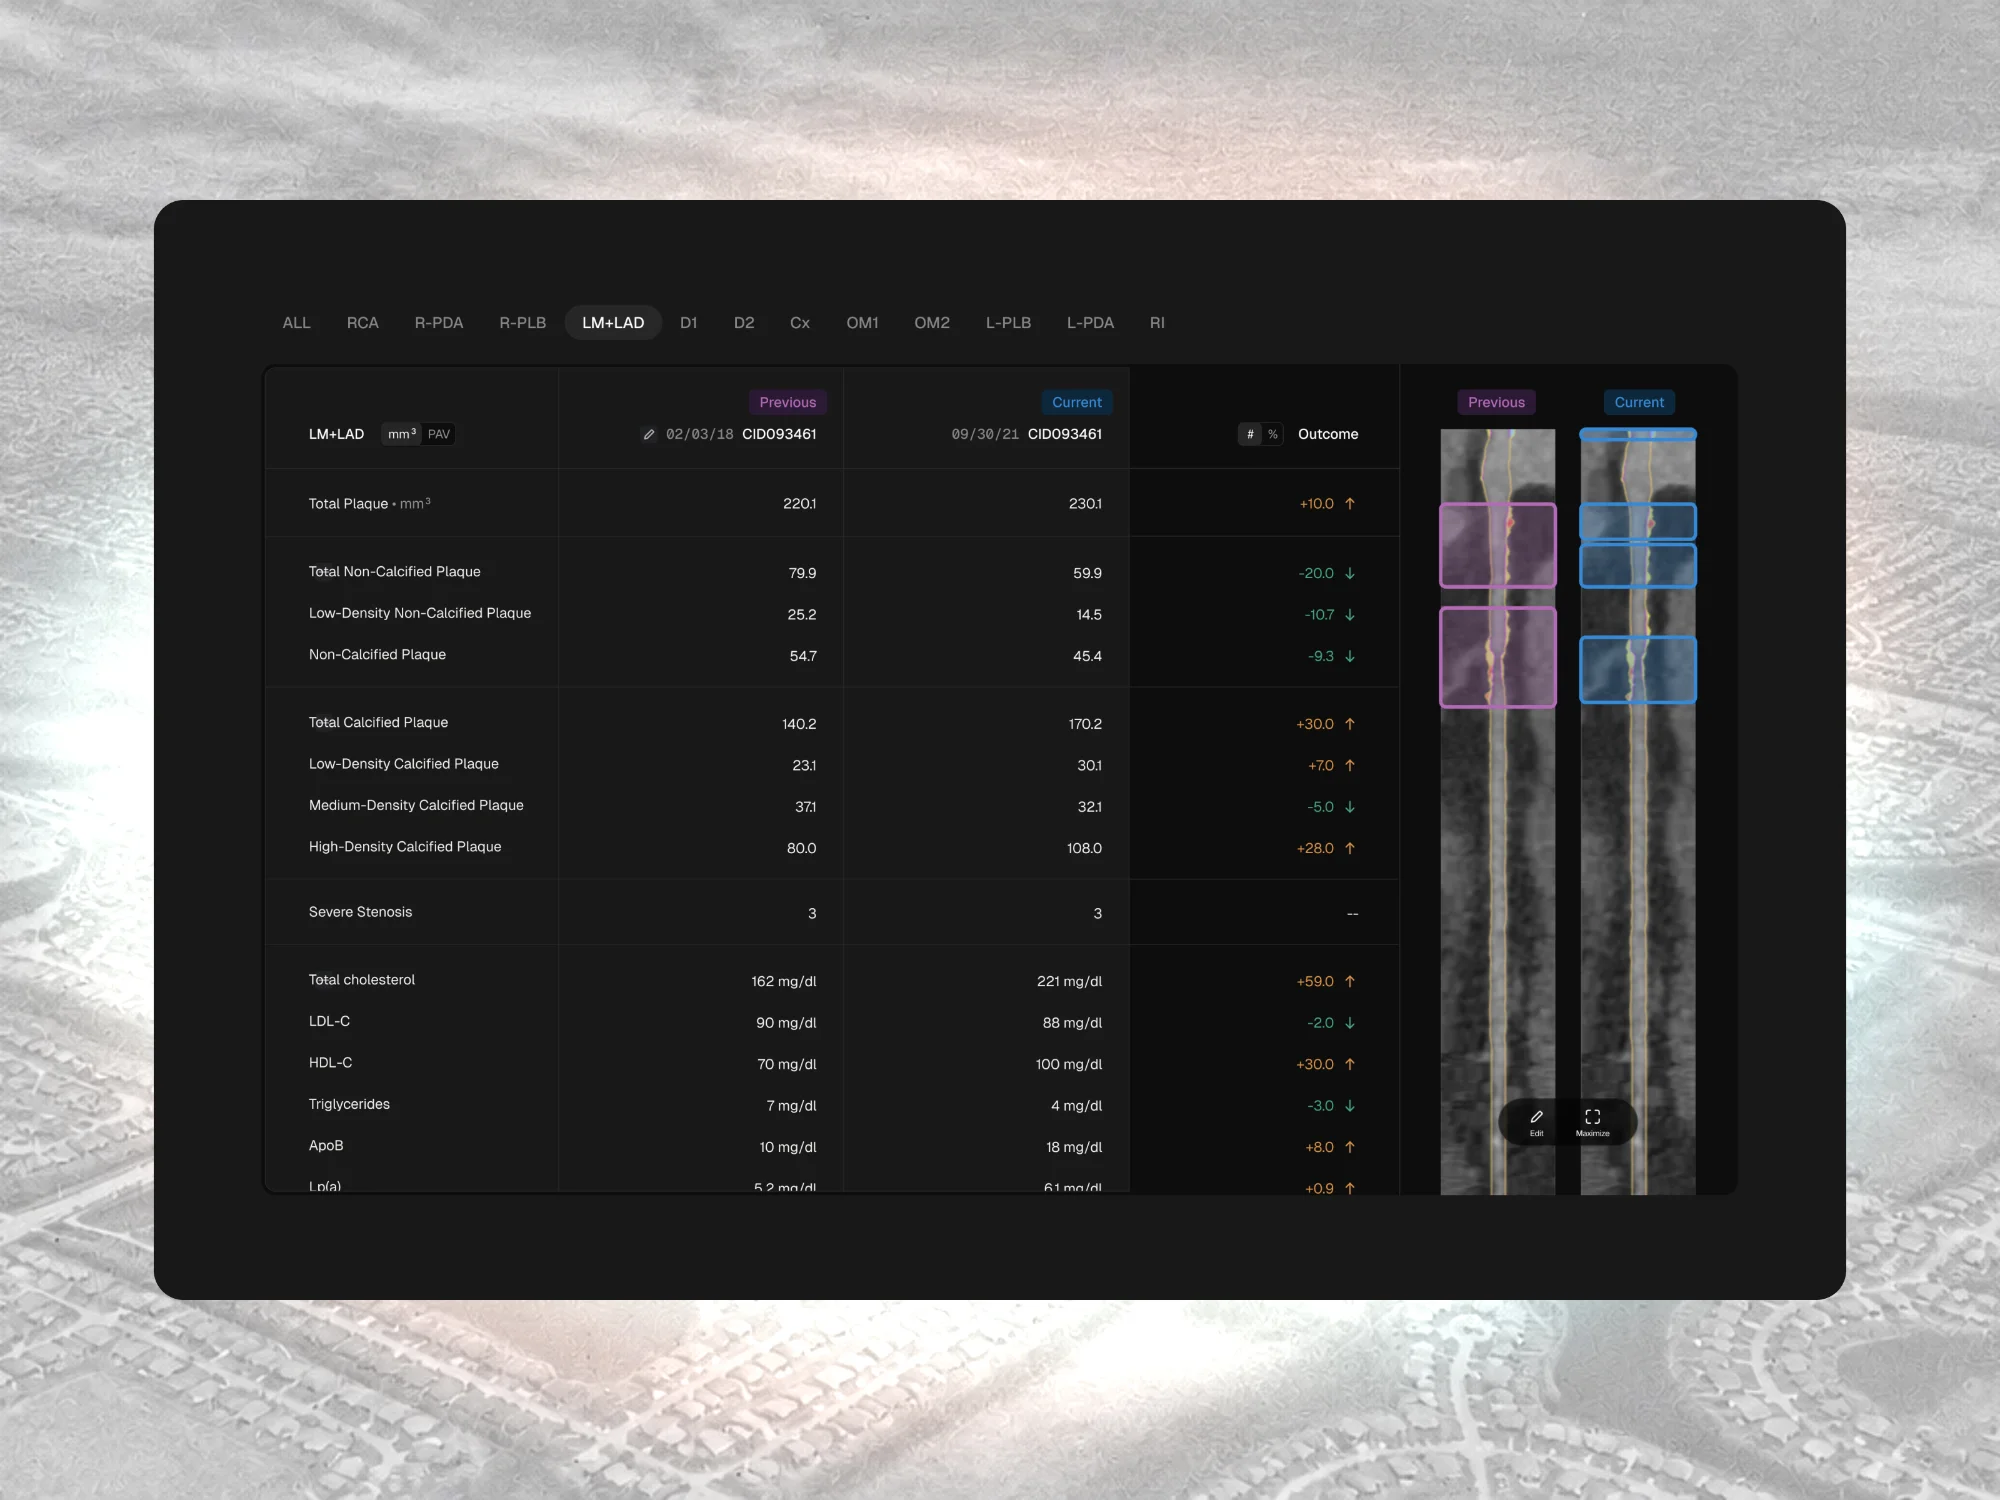2000x1500 pixels.
Task: Click the down arrow in Total Non-Calcified Plaque row
Action: [x=1350, y=573]
